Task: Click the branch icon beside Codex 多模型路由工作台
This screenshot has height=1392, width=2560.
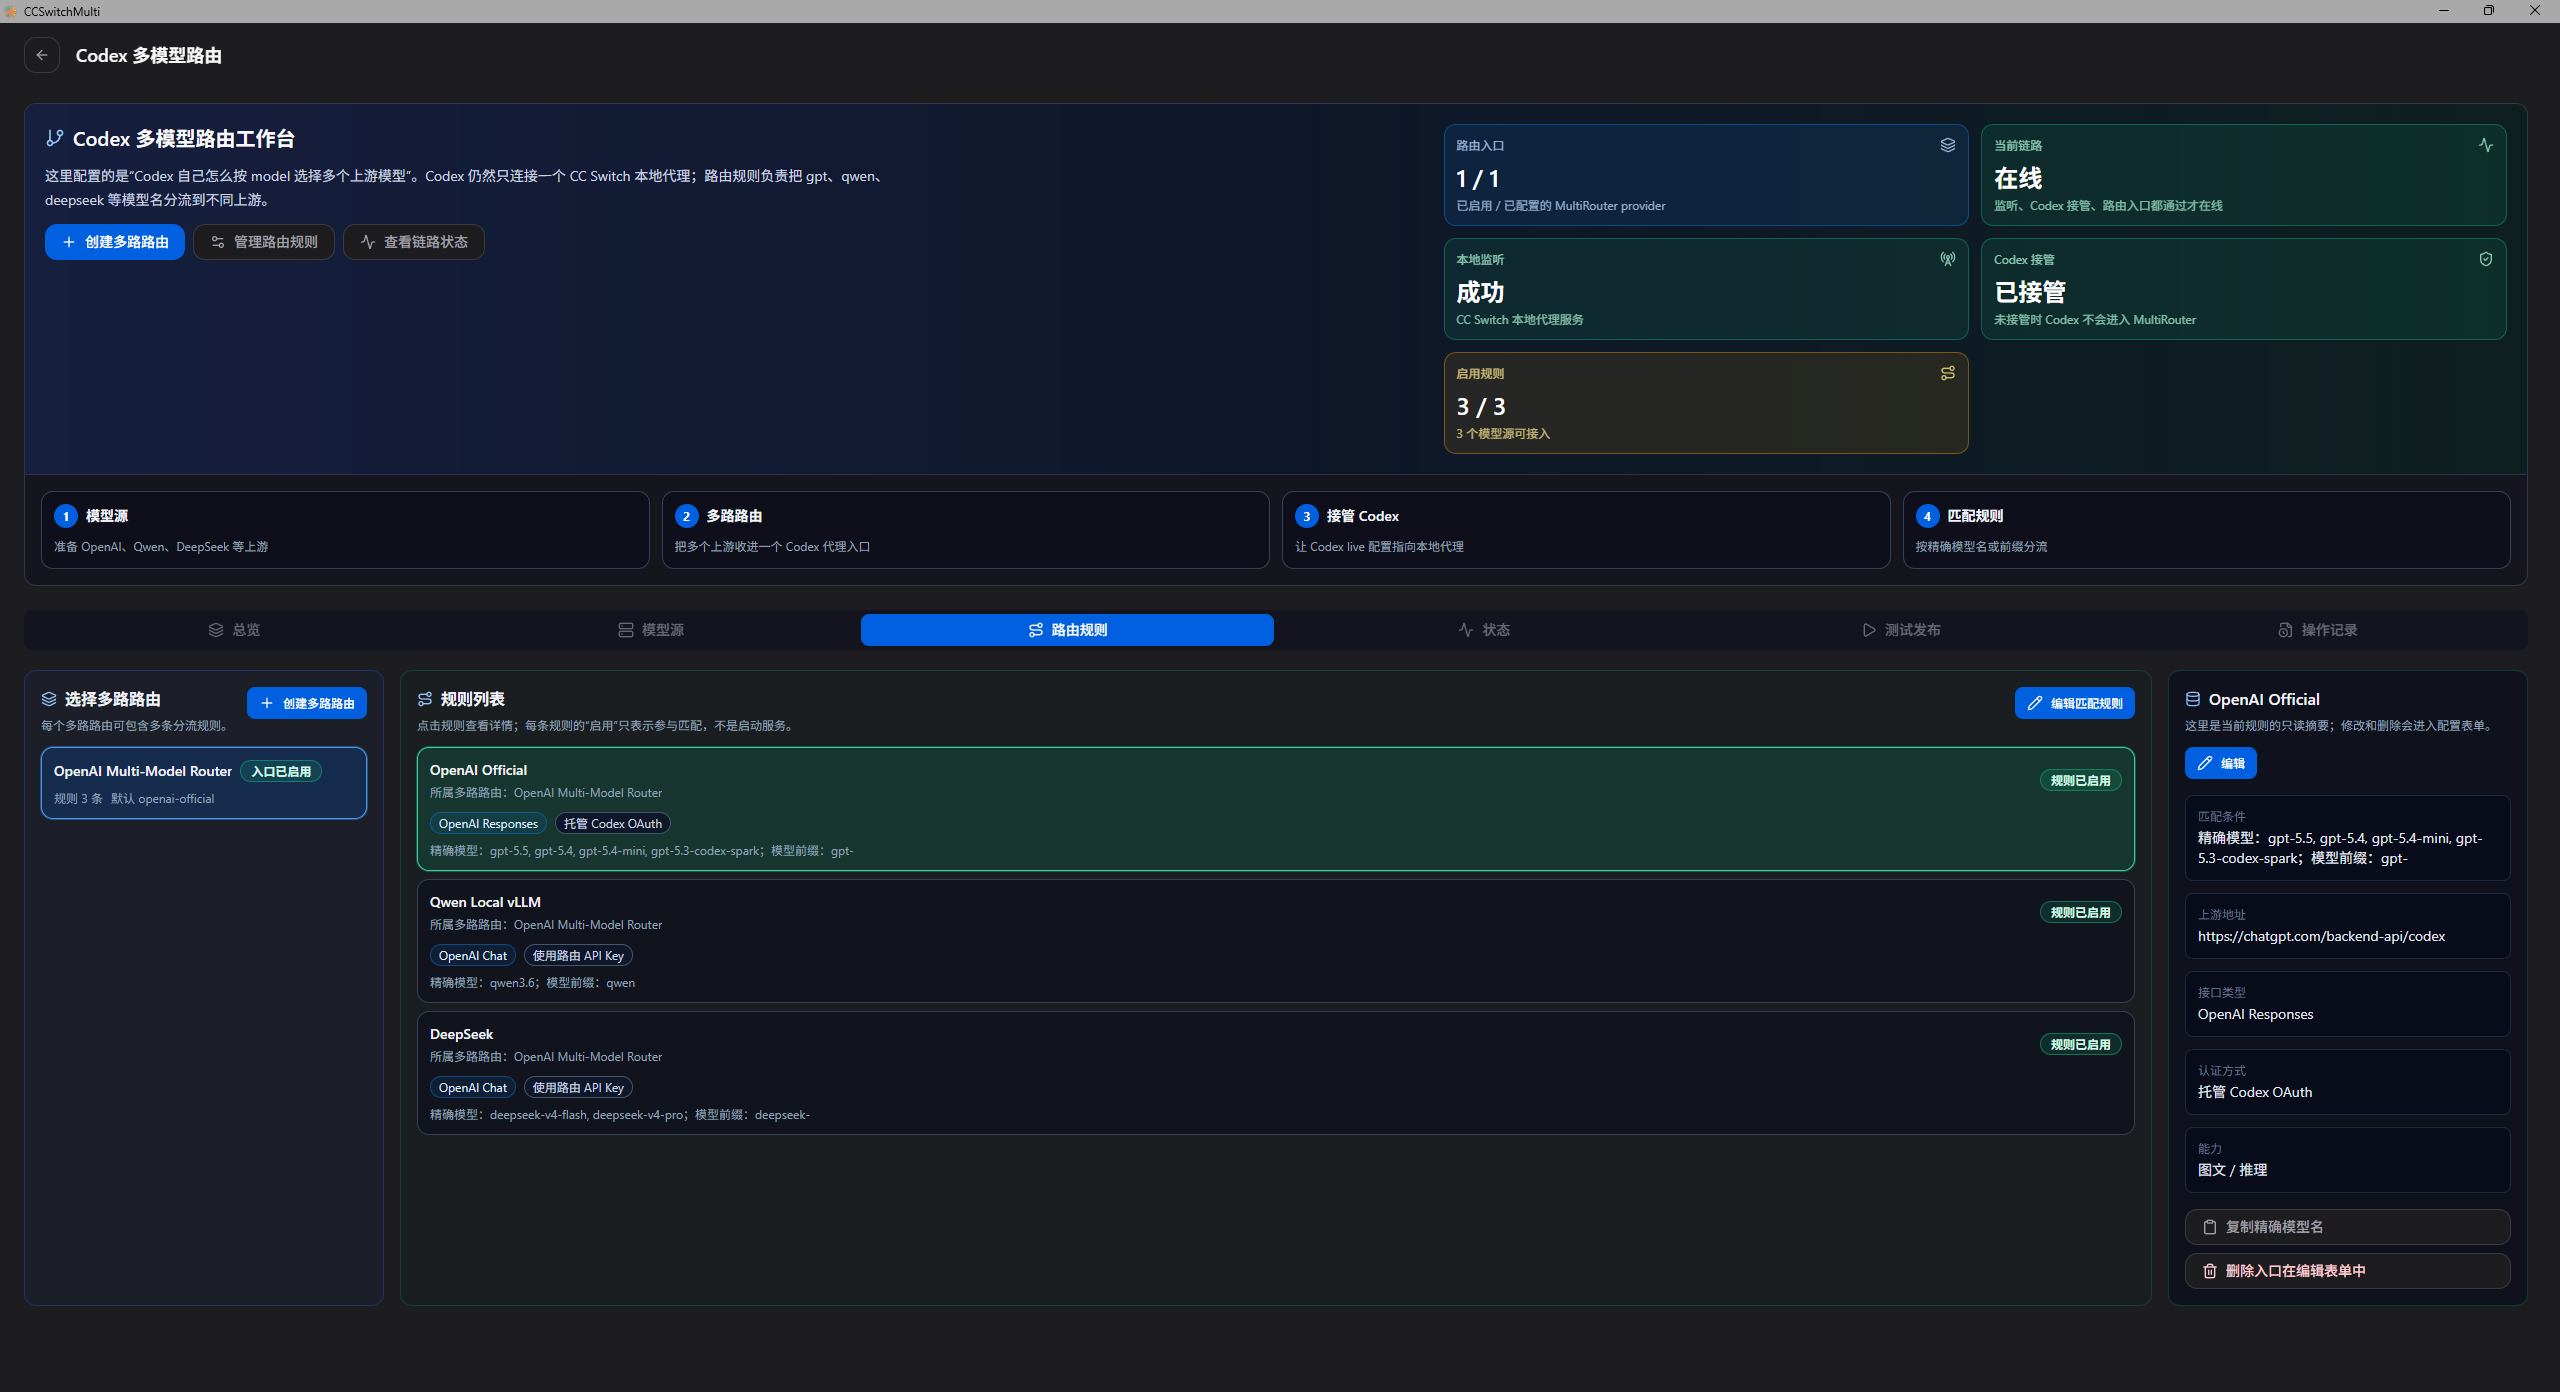Action: [55, 138]
